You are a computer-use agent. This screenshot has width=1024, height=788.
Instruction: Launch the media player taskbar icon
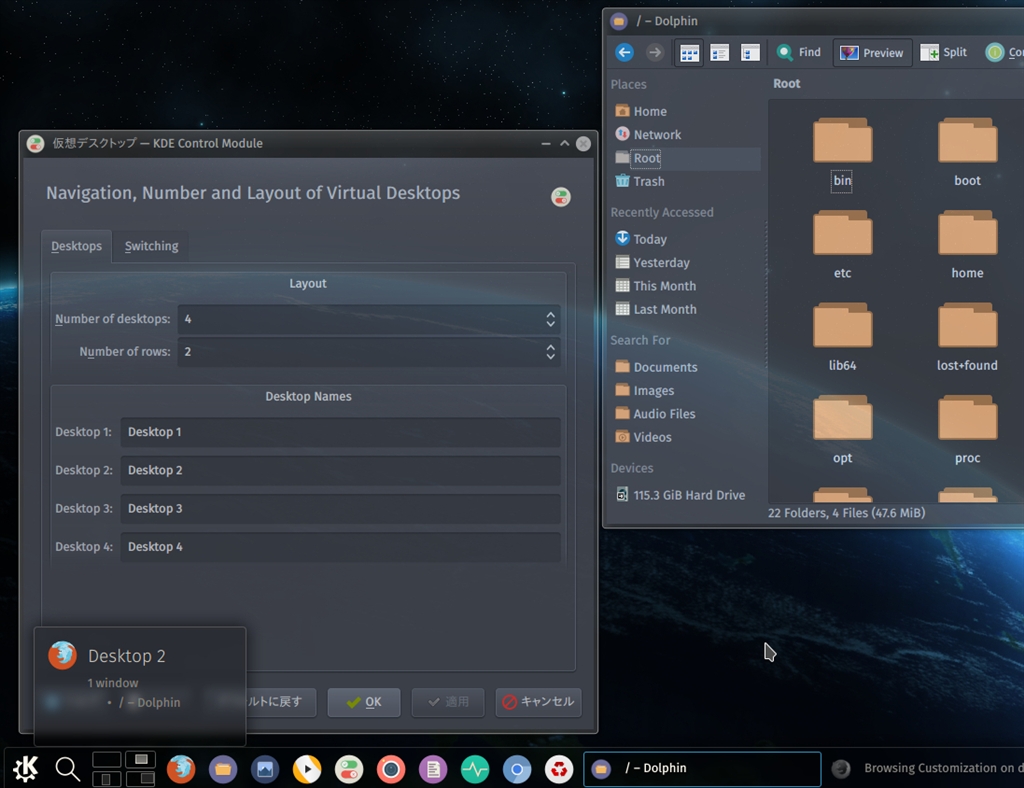pyautogui.click(x=307, y=770)
